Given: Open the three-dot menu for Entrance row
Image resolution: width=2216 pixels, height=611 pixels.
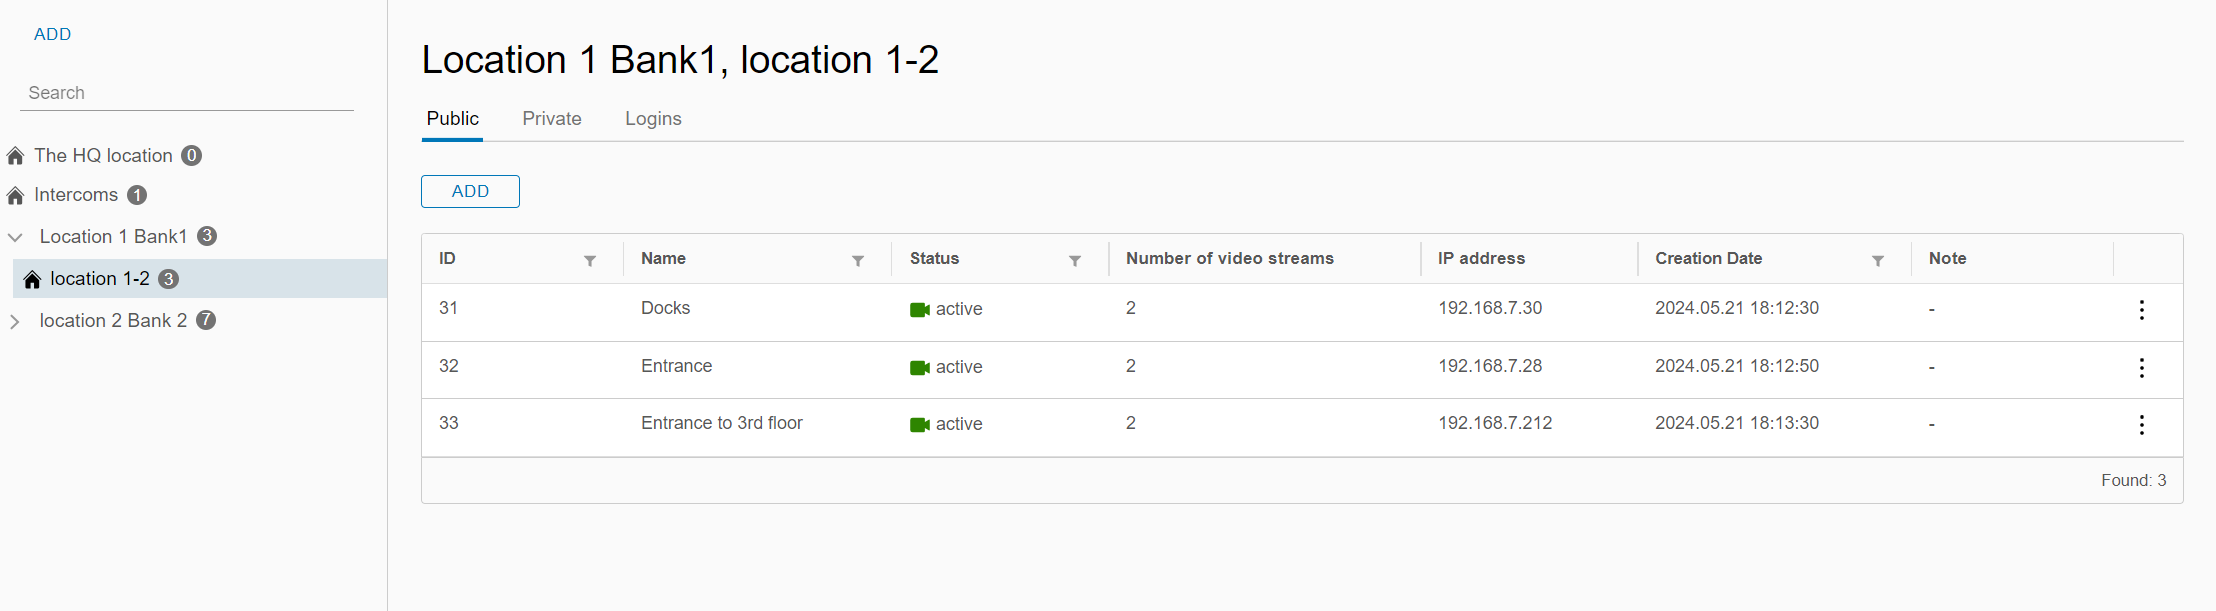Looking at the screenshot, I should 2141,368.
